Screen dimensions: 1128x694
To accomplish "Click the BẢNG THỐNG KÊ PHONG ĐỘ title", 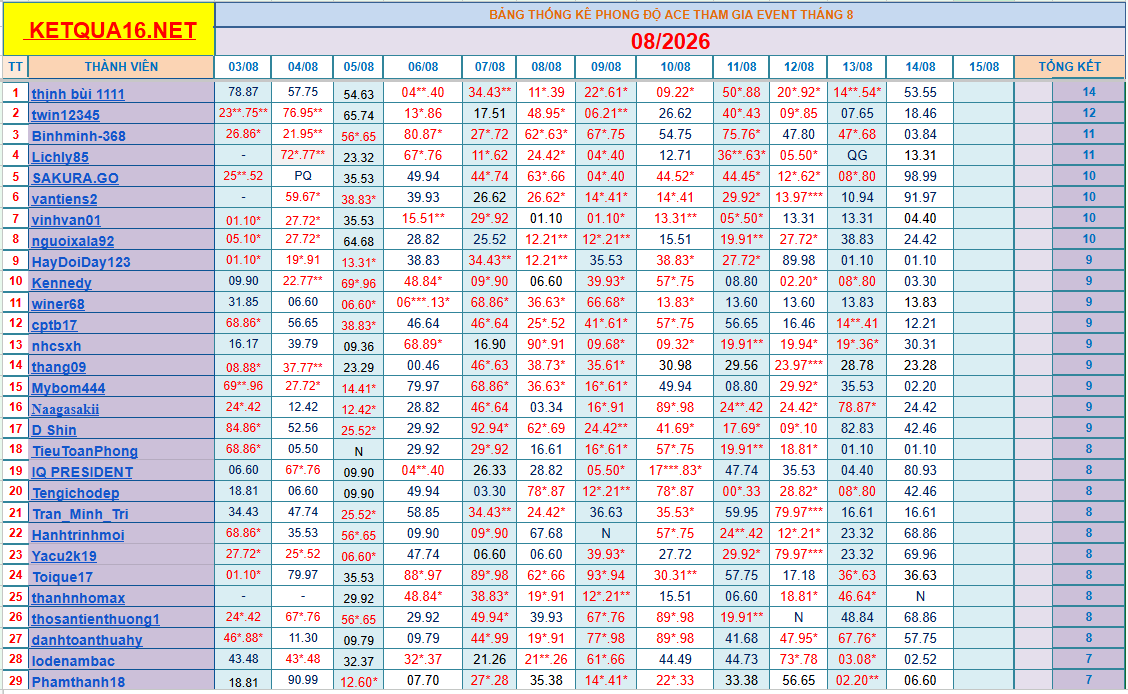I will 670,14.
